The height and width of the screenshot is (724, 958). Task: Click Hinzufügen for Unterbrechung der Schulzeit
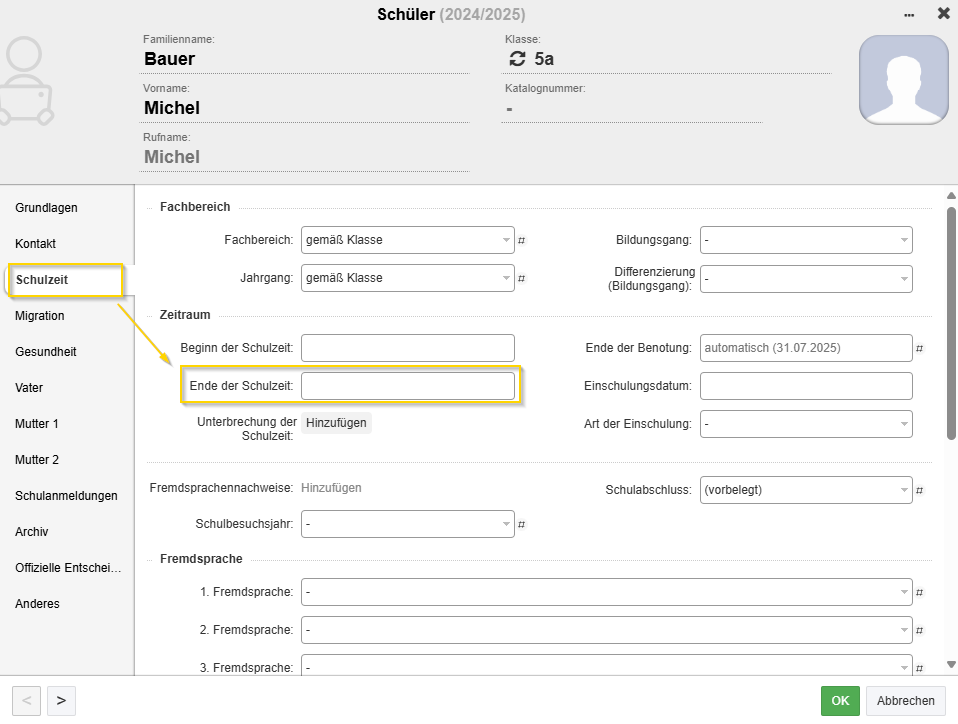pyautogui.click(x=336, y=423)
